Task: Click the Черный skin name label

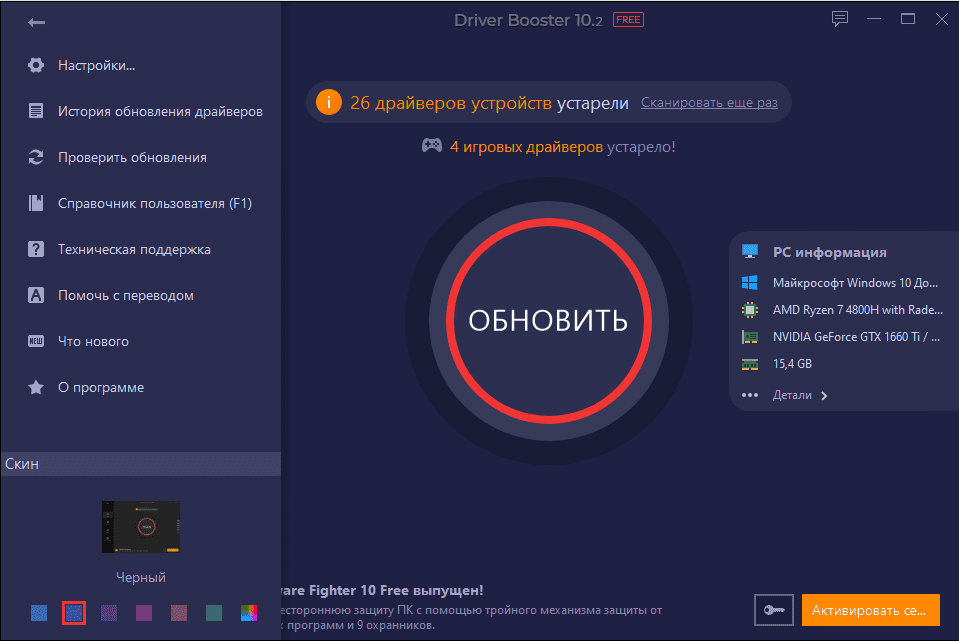Action: [141, 577]
